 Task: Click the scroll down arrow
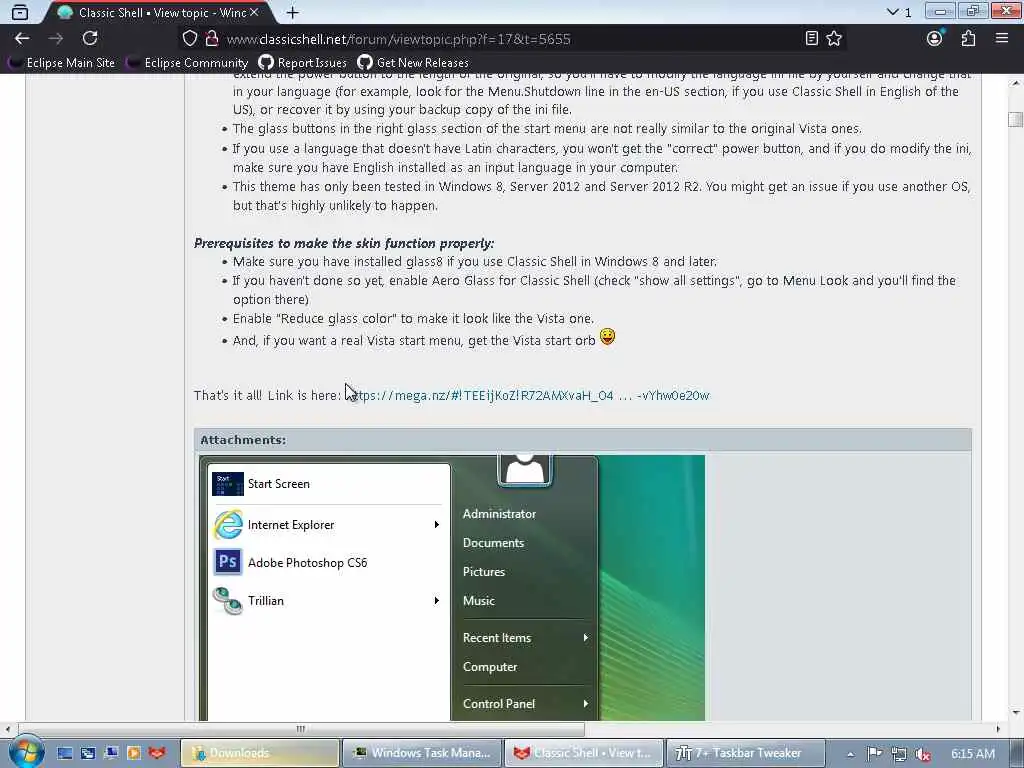(x=1016, y=713)
